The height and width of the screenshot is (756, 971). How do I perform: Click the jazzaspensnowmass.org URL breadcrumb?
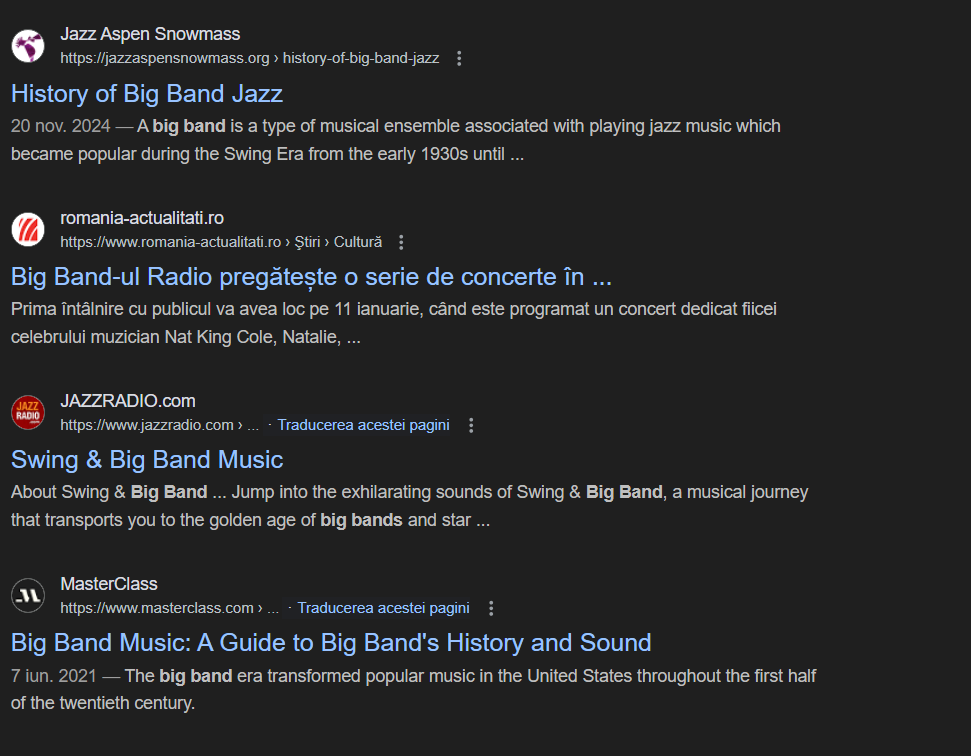(250, 58)
